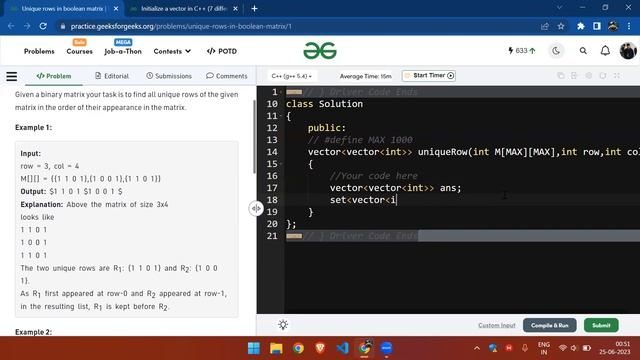The image size is (640, 360).
Task: Open a new browser tab
Action: coord(254,9)
